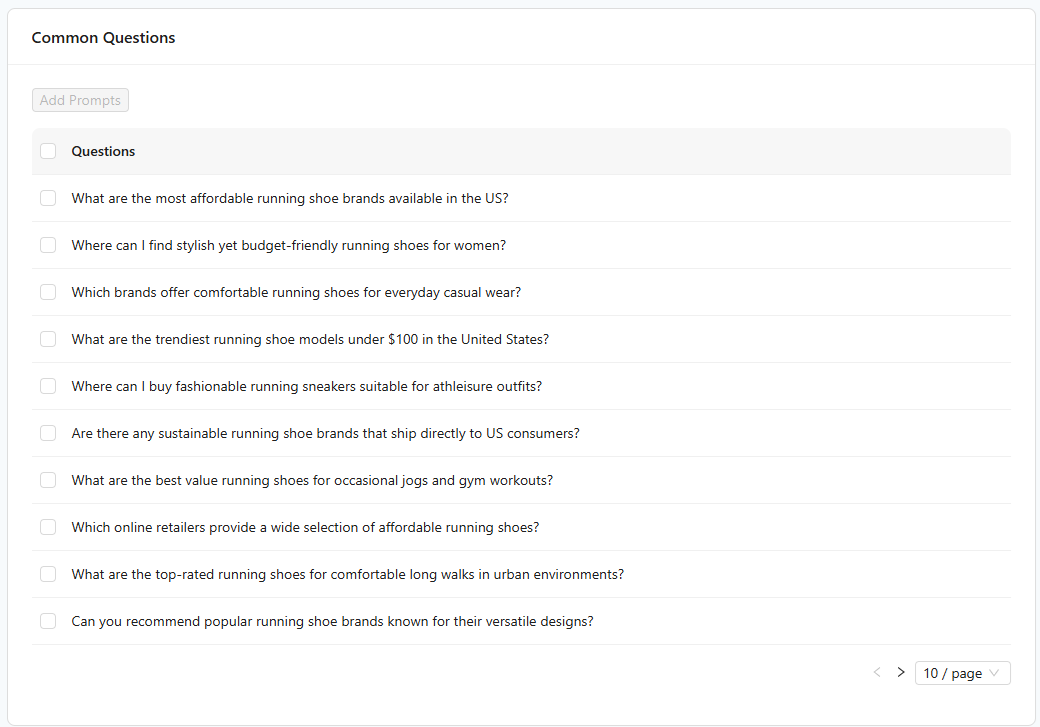Click the Questions column header

pos(103,151)
